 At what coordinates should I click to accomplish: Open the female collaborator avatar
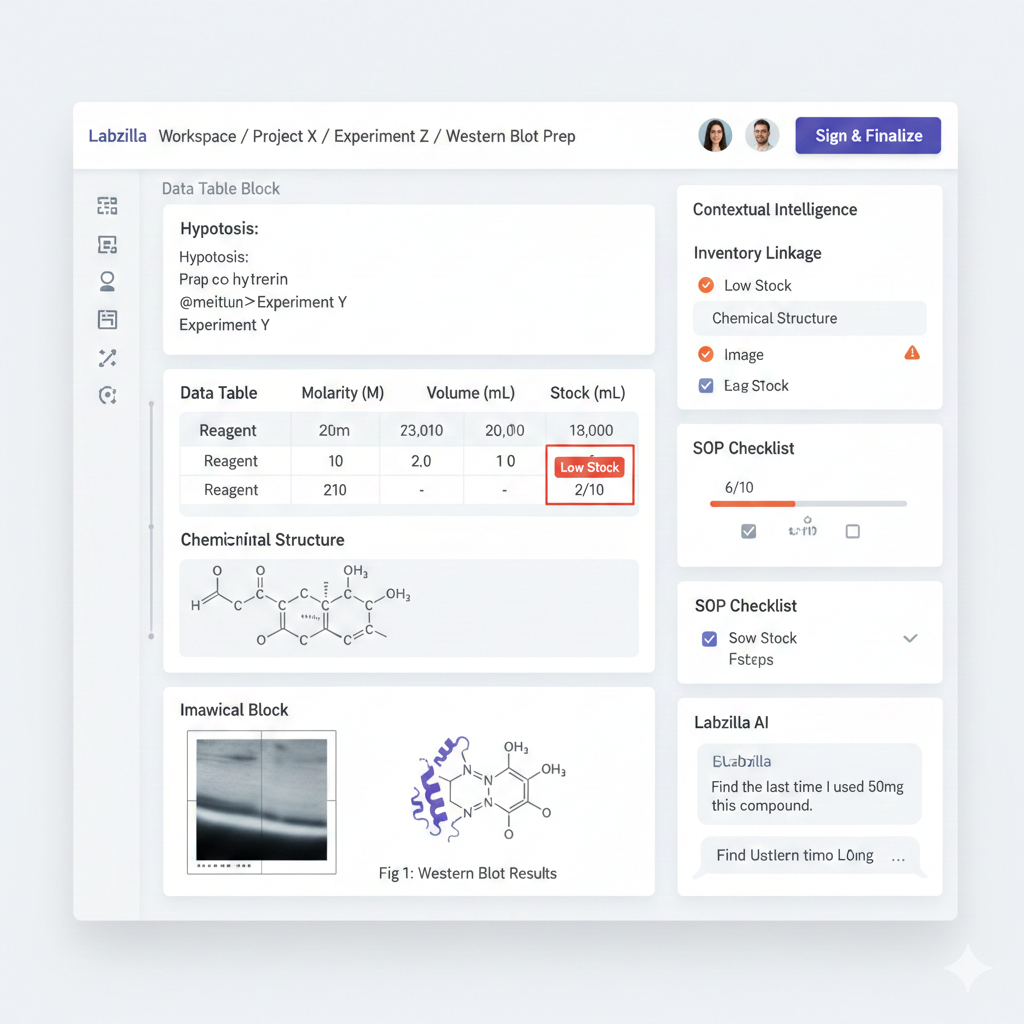pyautogui.click(x=715, y=136)
